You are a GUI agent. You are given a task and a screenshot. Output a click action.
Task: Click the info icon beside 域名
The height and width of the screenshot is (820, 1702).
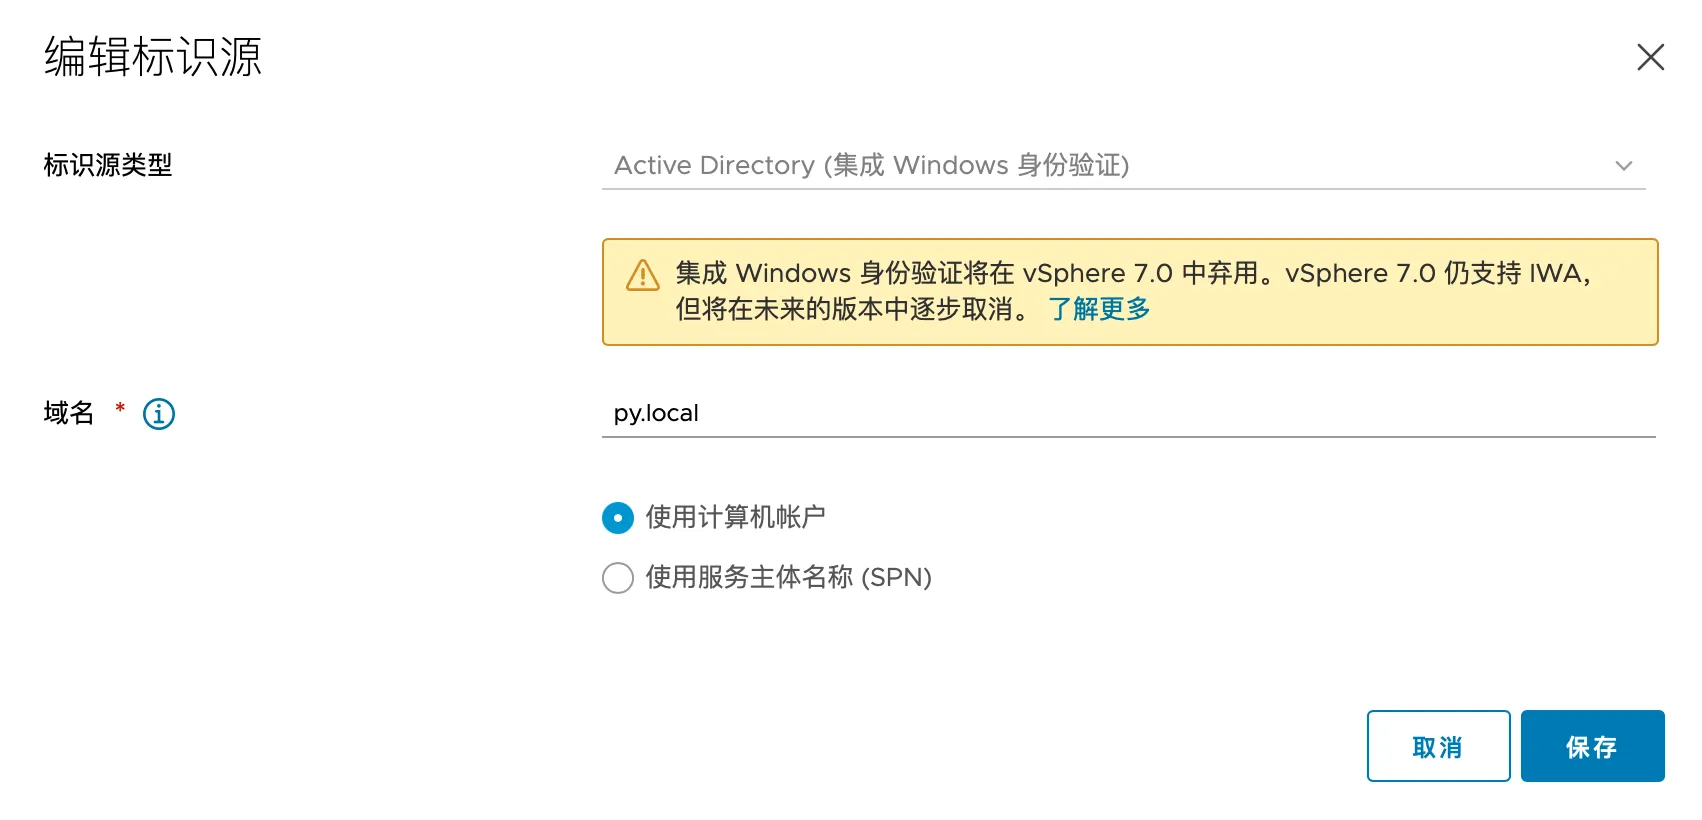(159, 413)
